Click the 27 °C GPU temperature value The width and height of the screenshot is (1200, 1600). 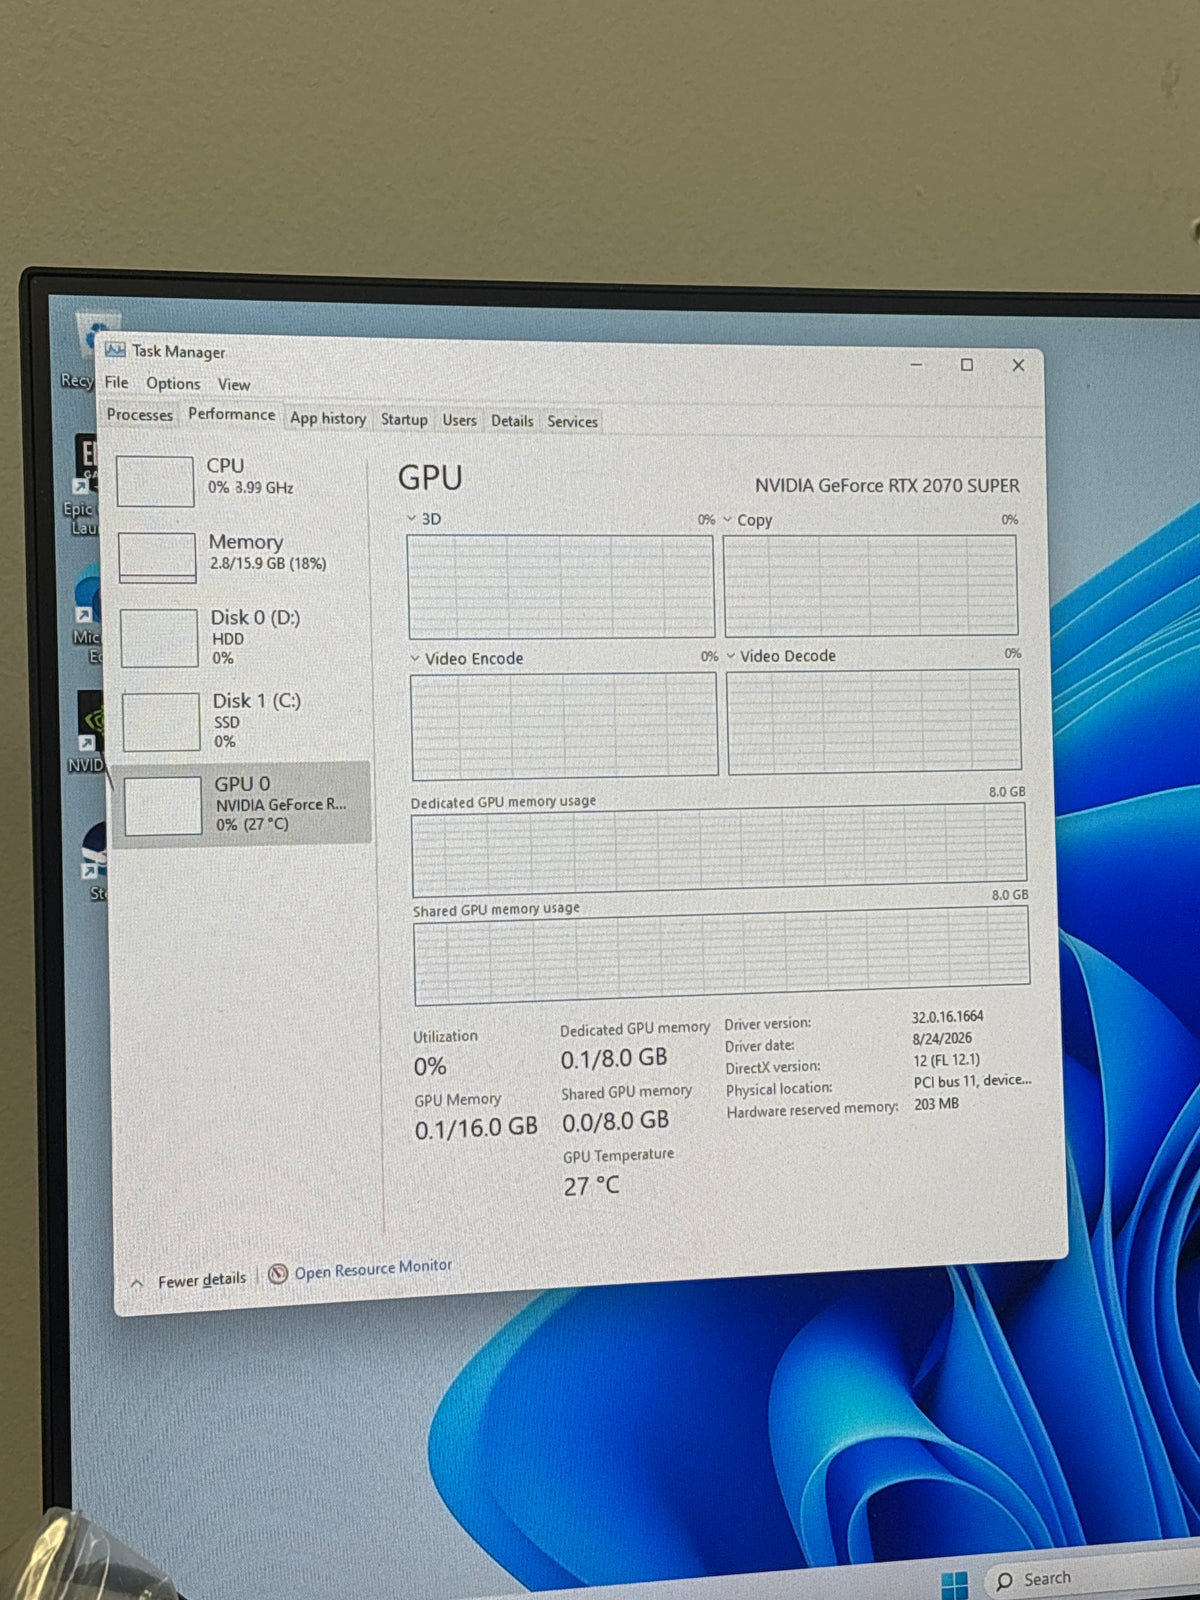click(591, 1186)
